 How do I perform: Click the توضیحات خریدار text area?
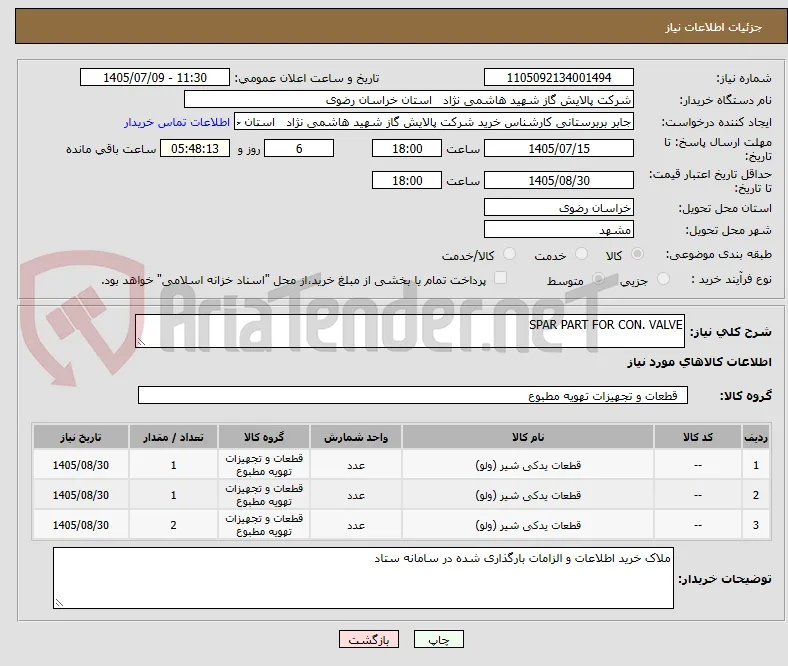[363, 578]
